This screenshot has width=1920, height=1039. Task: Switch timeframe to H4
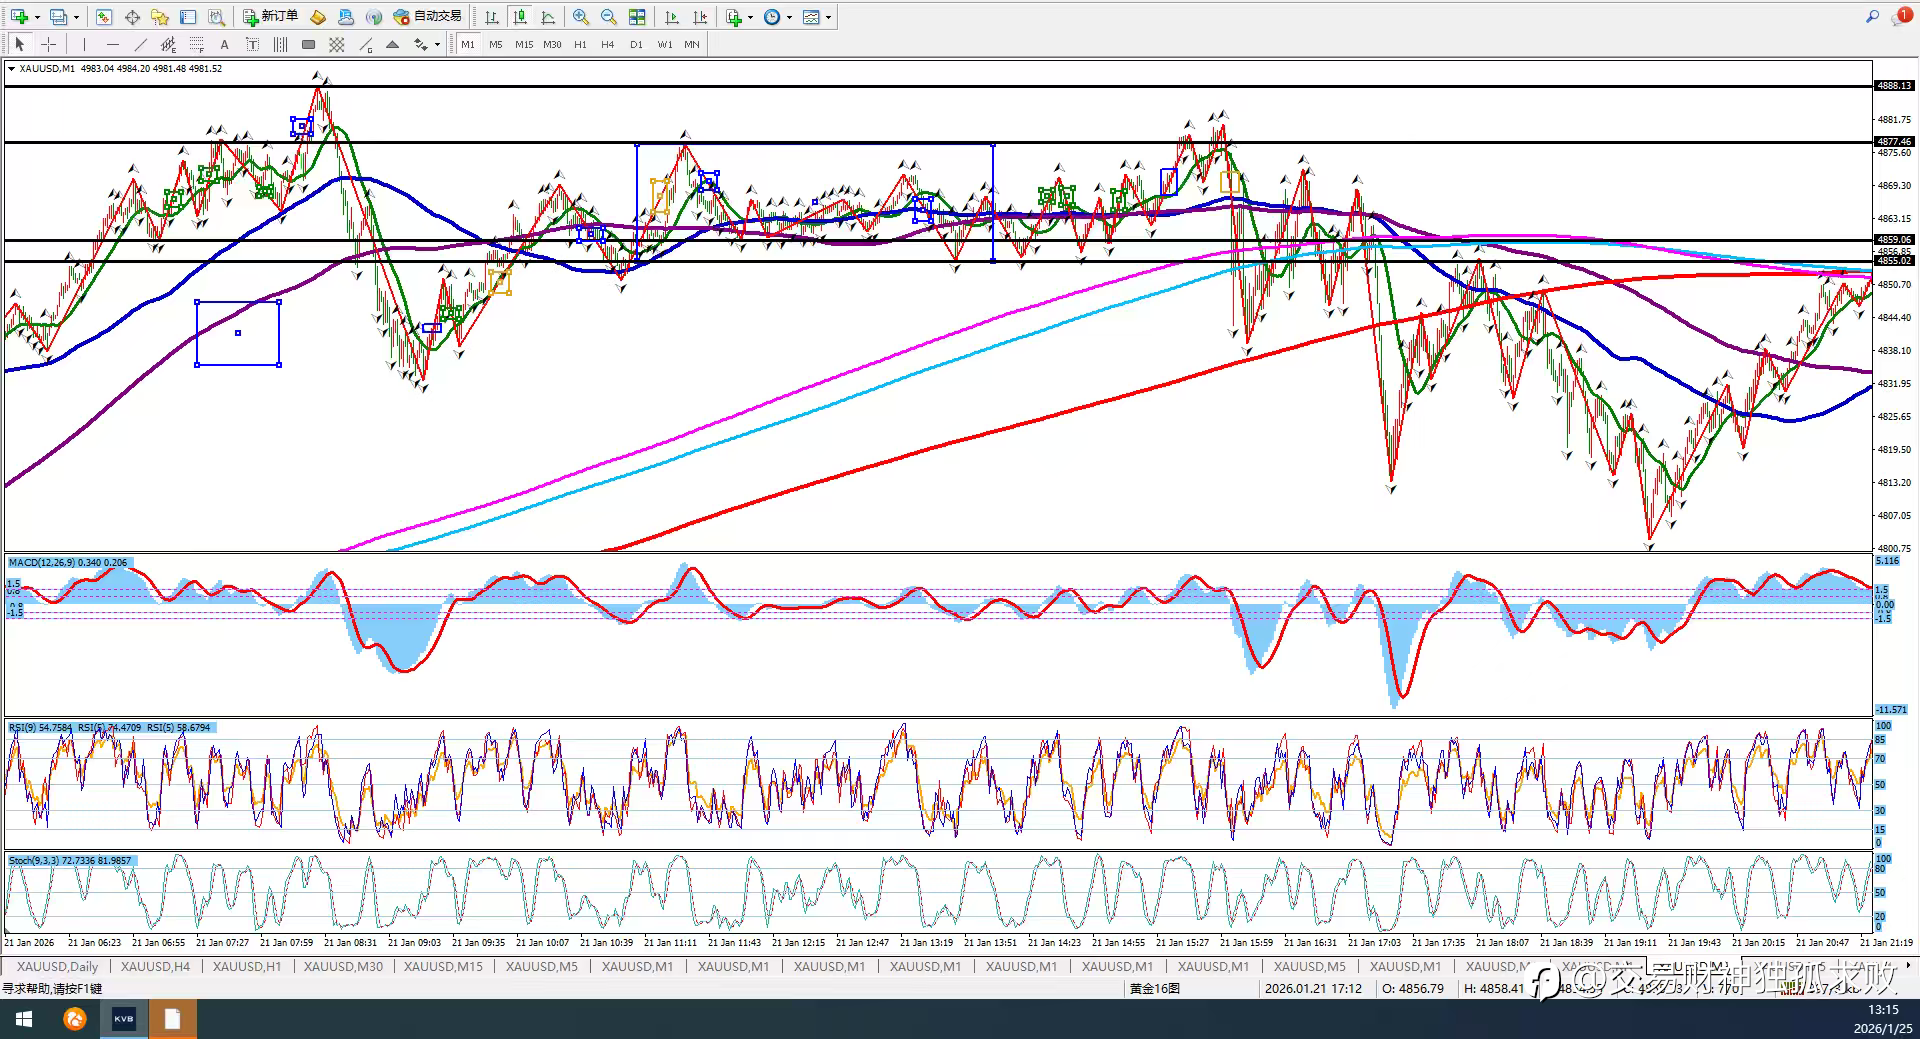pyautogui.click(x=607, y=44)
